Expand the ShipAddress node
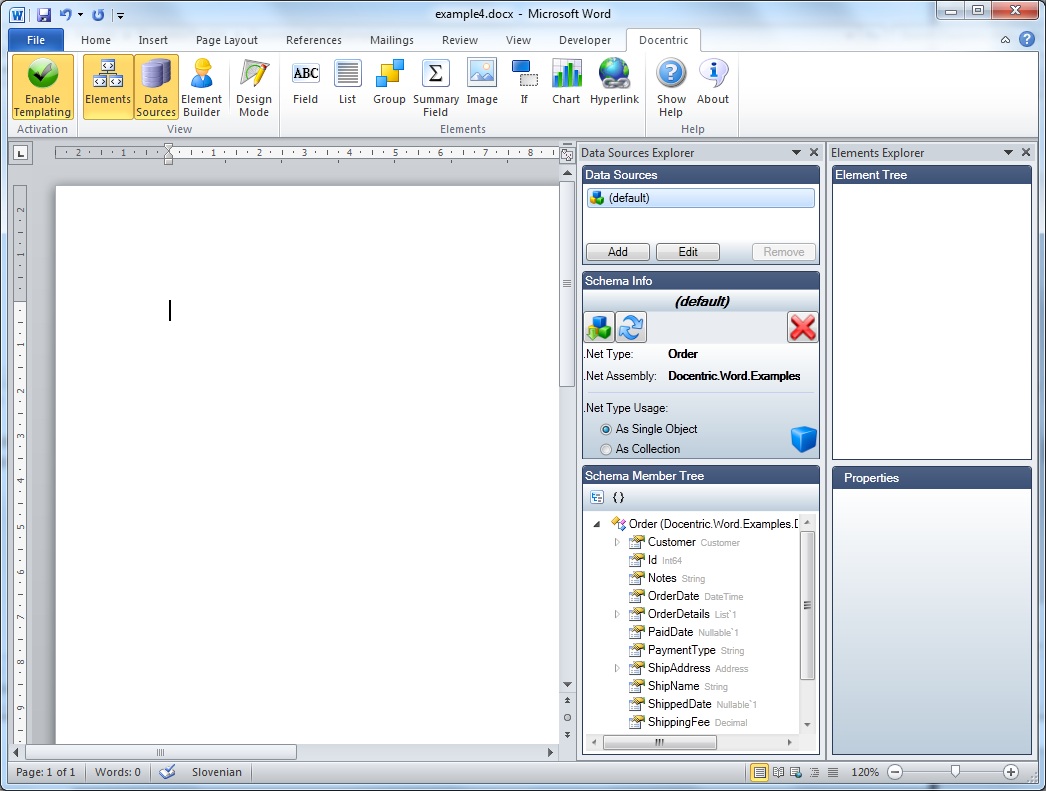This screenshot has width=1046, height=791. [x=617, y=668]
